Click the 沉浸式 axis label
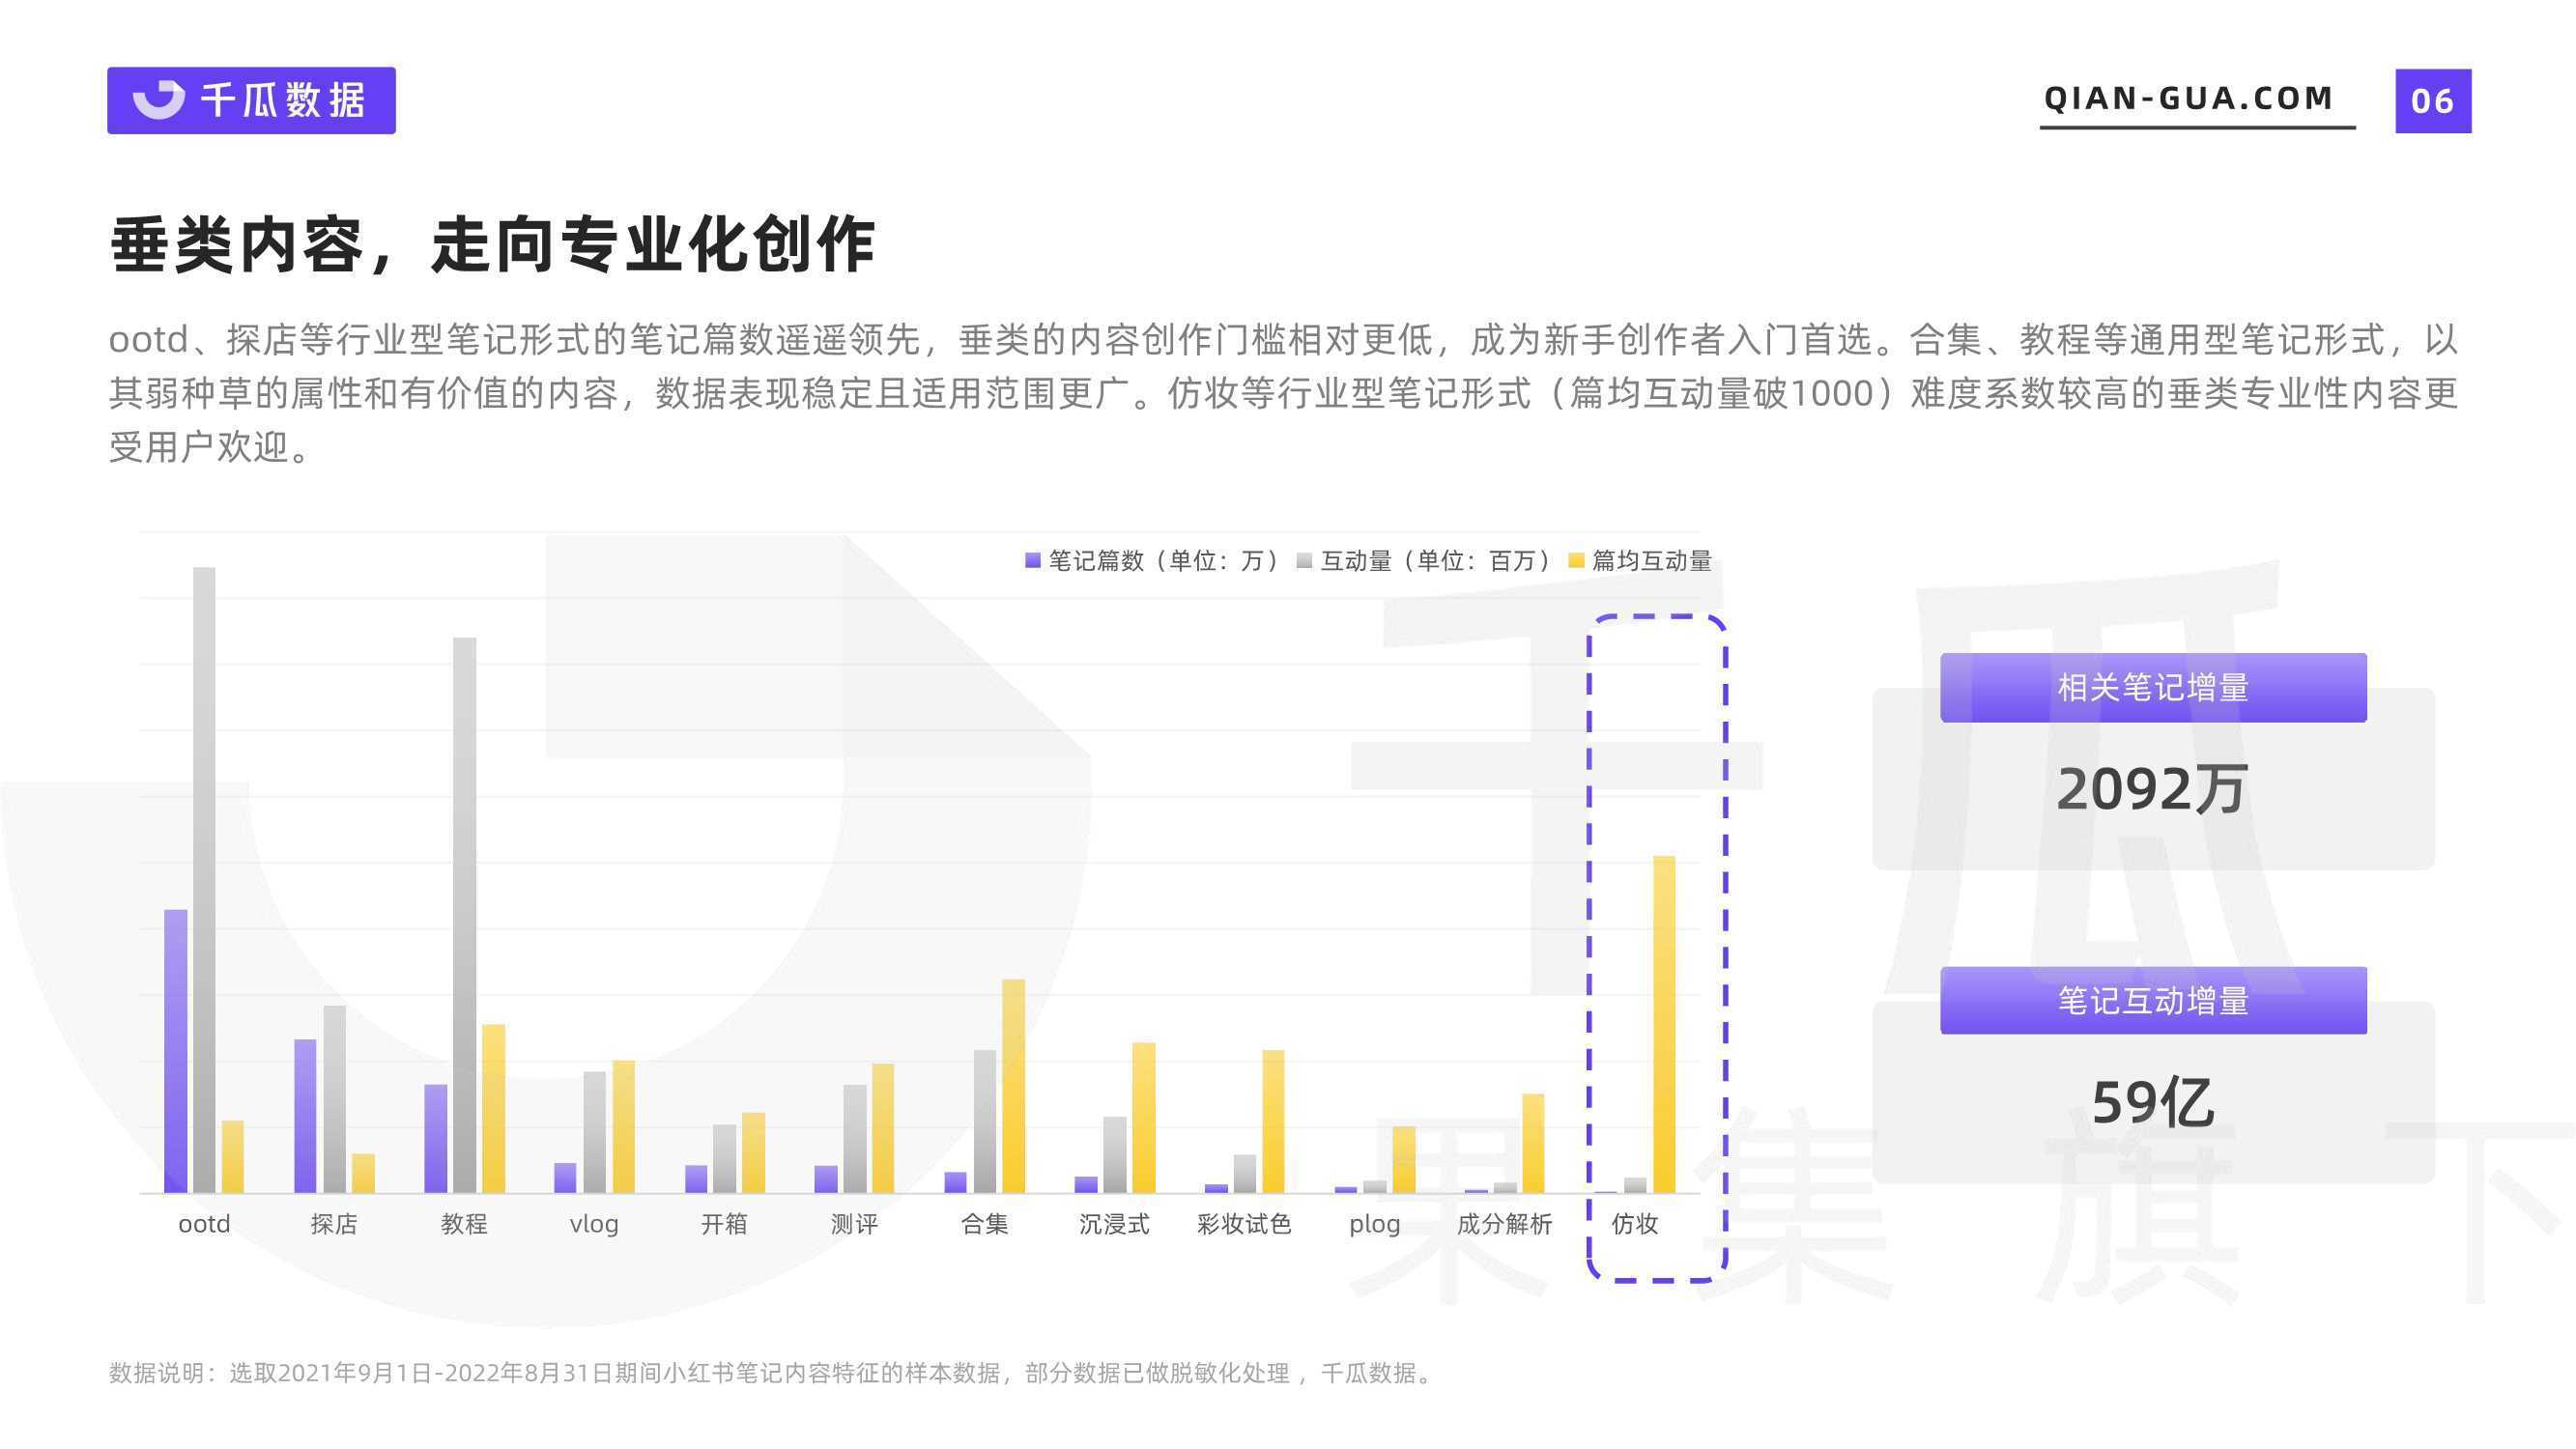Screen dimensions: 2576x1449 pos(1114,1224)
